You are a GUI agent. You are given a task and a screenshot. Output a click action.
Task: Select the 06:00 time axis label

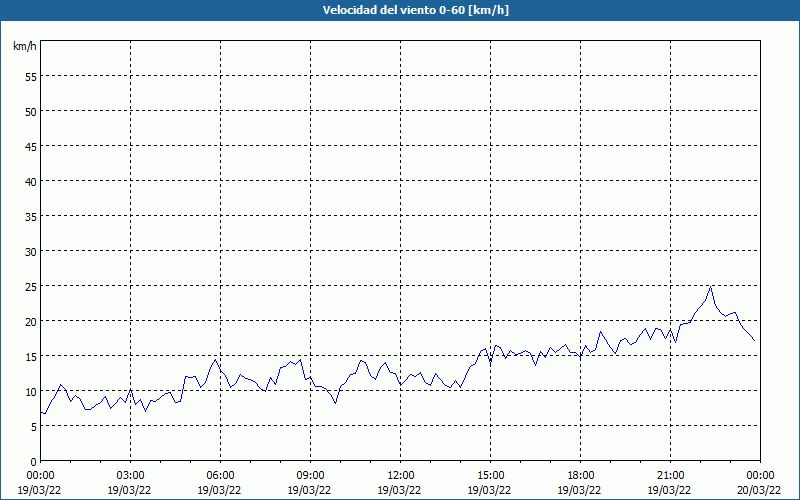point(220,476)
